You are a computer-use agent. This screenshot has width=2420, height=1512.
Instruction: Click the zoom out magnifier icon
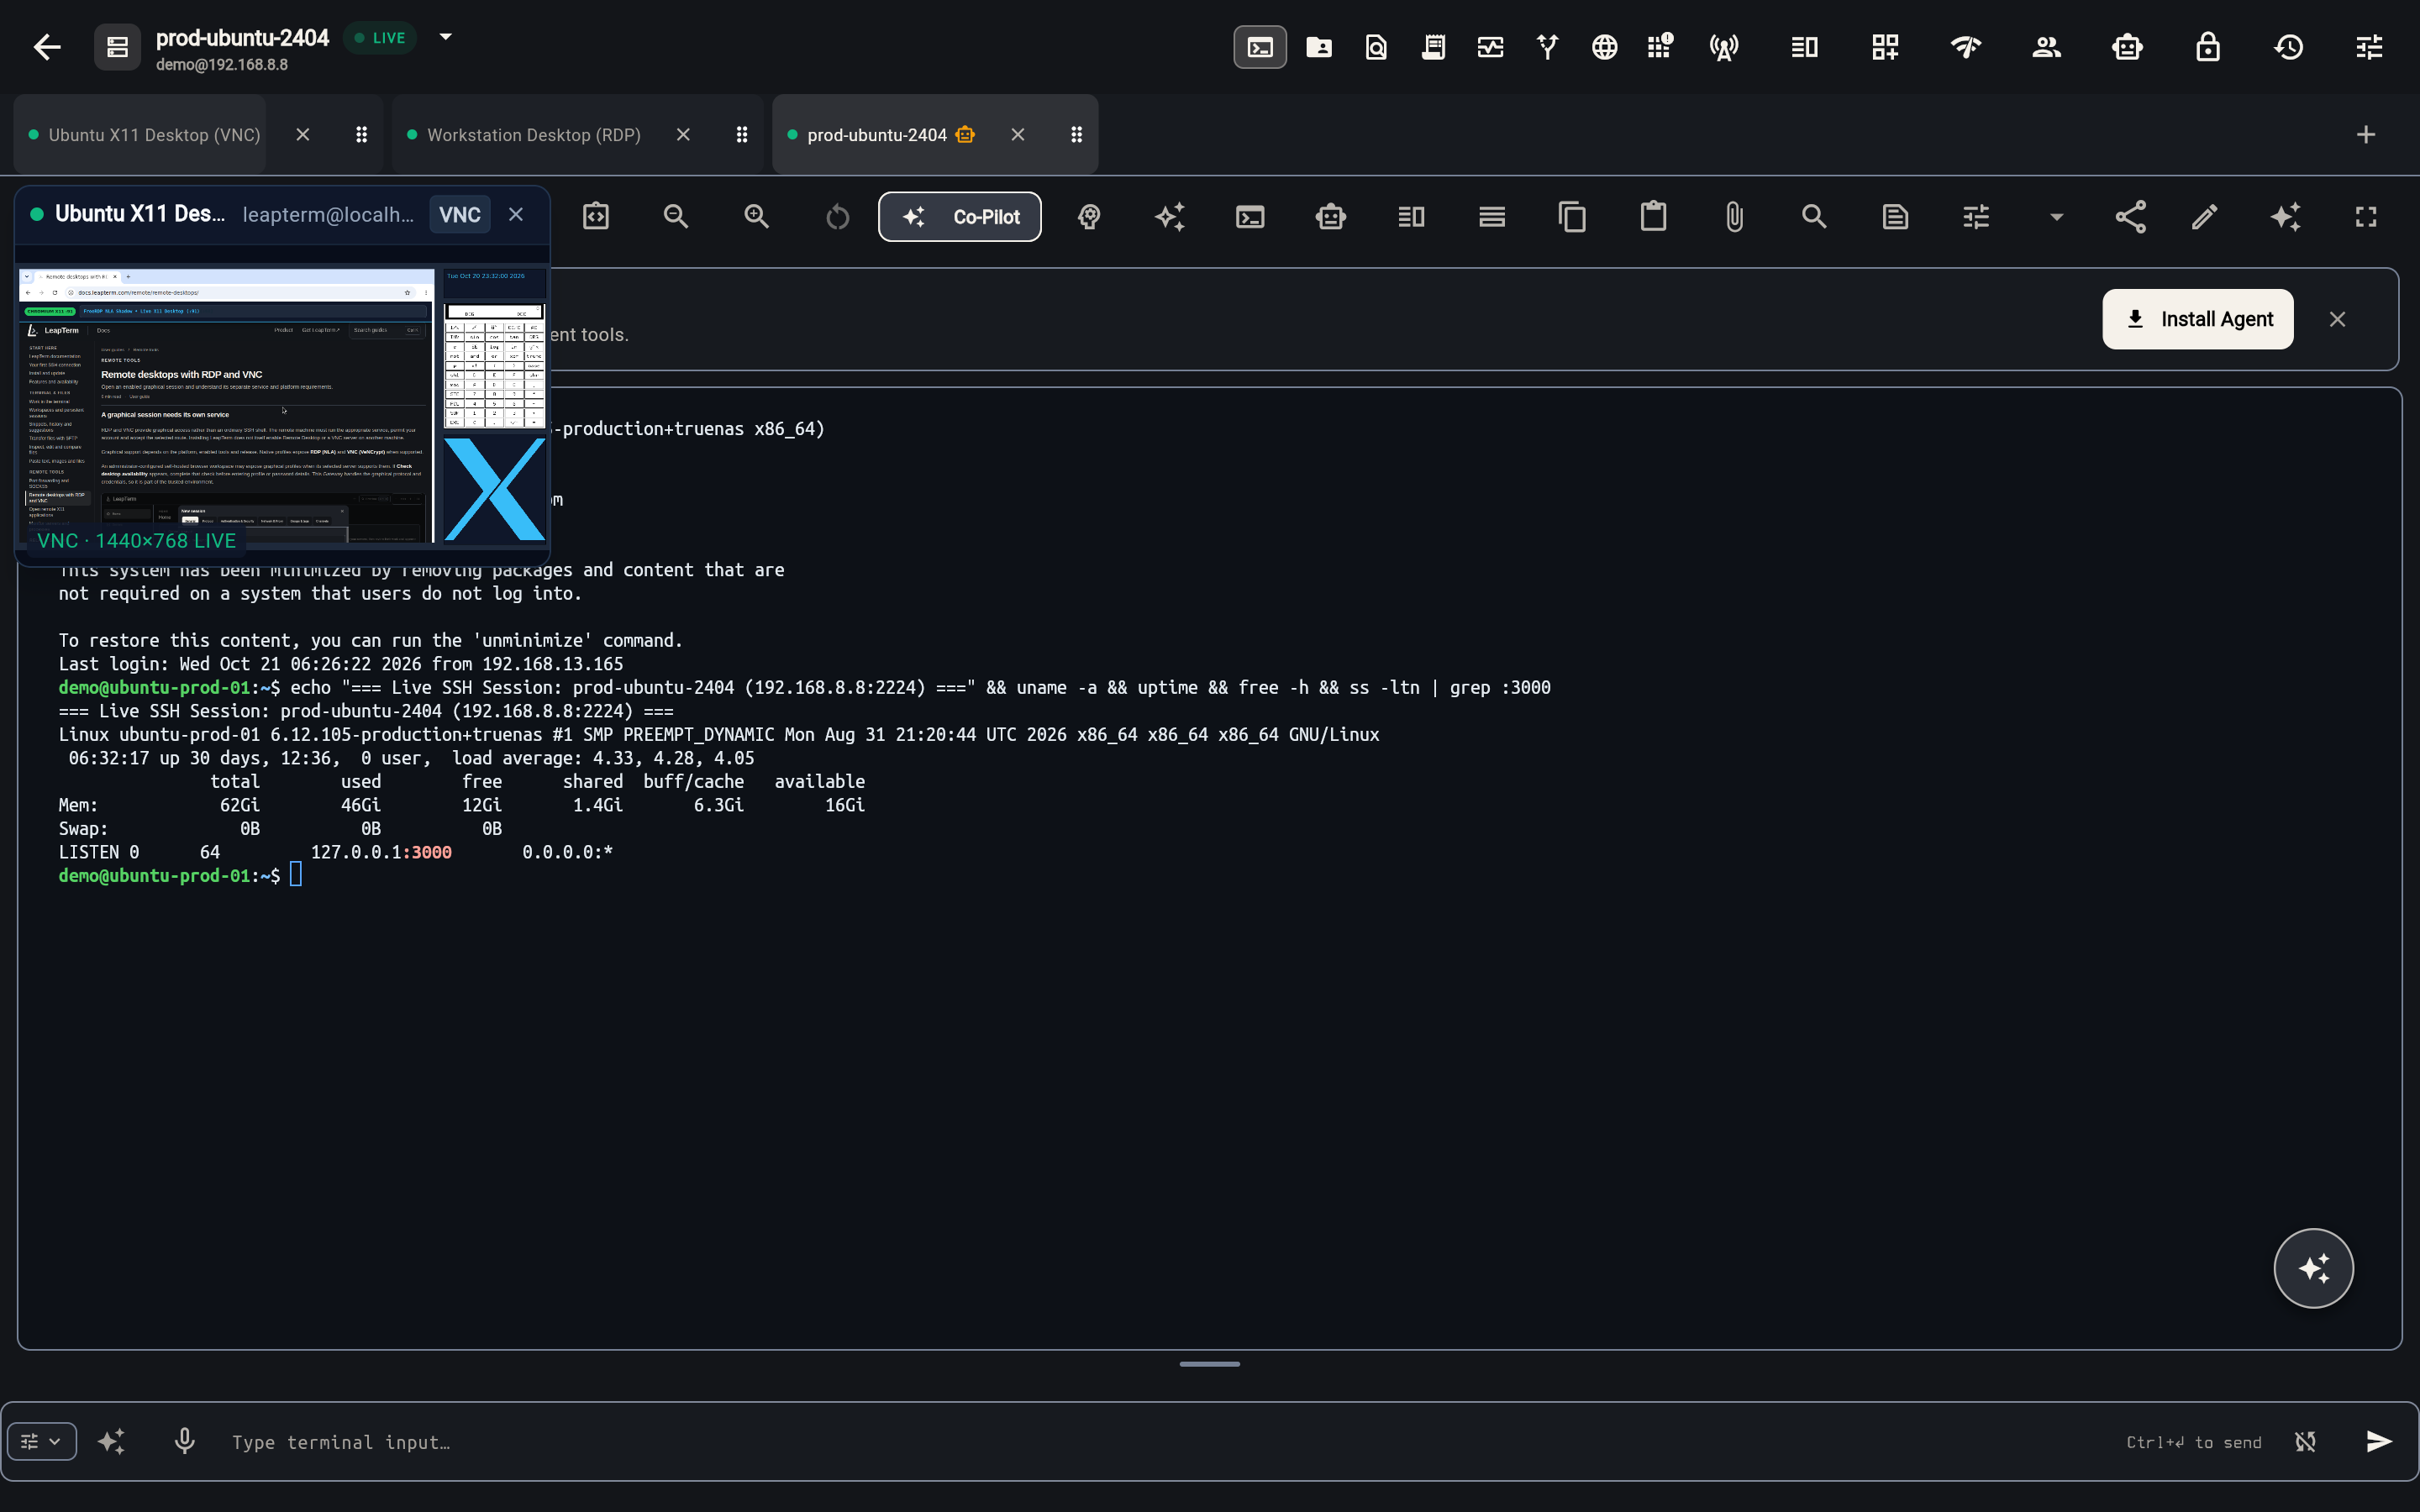click(676, 217)
